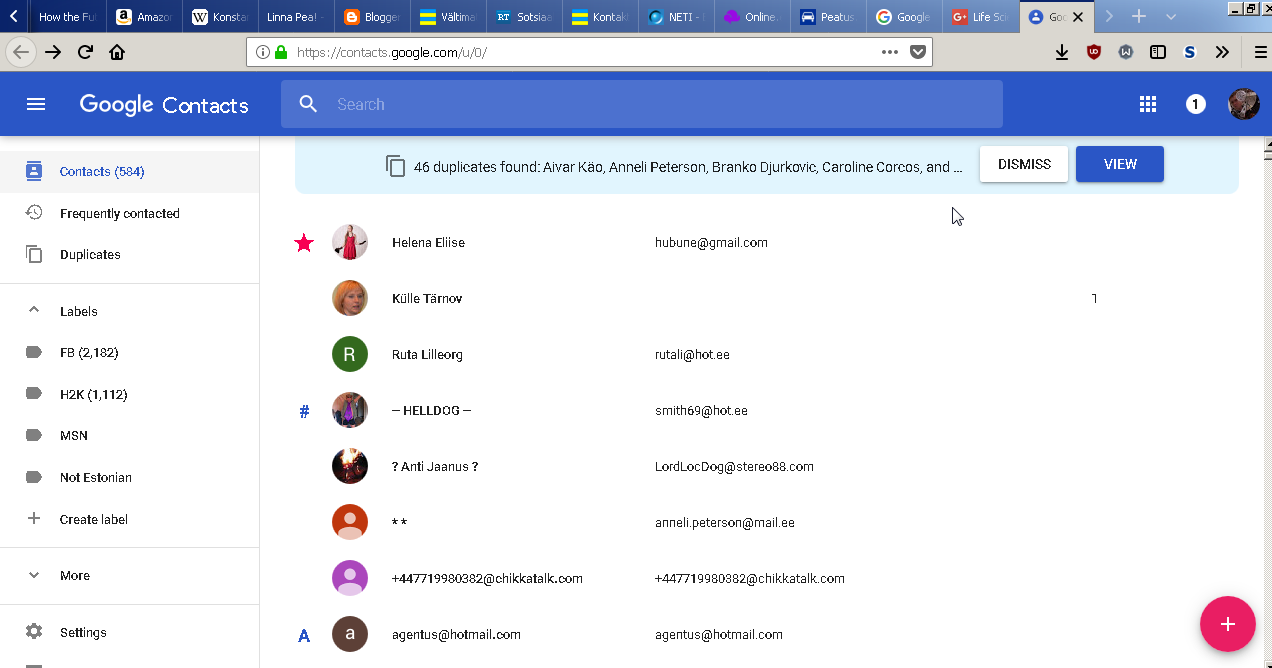This screenshot has height=668, width=1272.
Task: Click the search magnifier icon
Action: pos(308,104)
